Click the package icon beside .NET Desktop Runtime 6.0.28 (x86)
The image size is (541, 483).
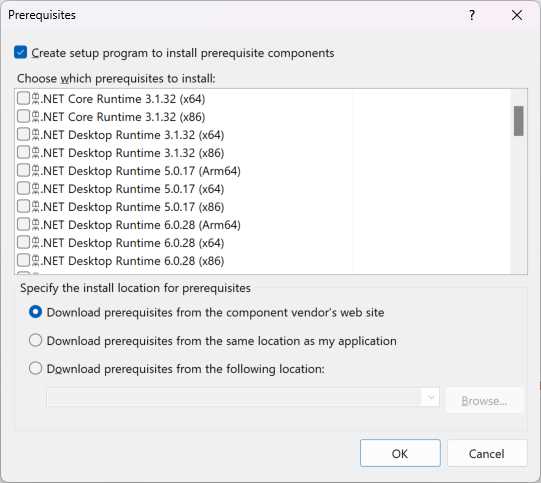[36, 260]
